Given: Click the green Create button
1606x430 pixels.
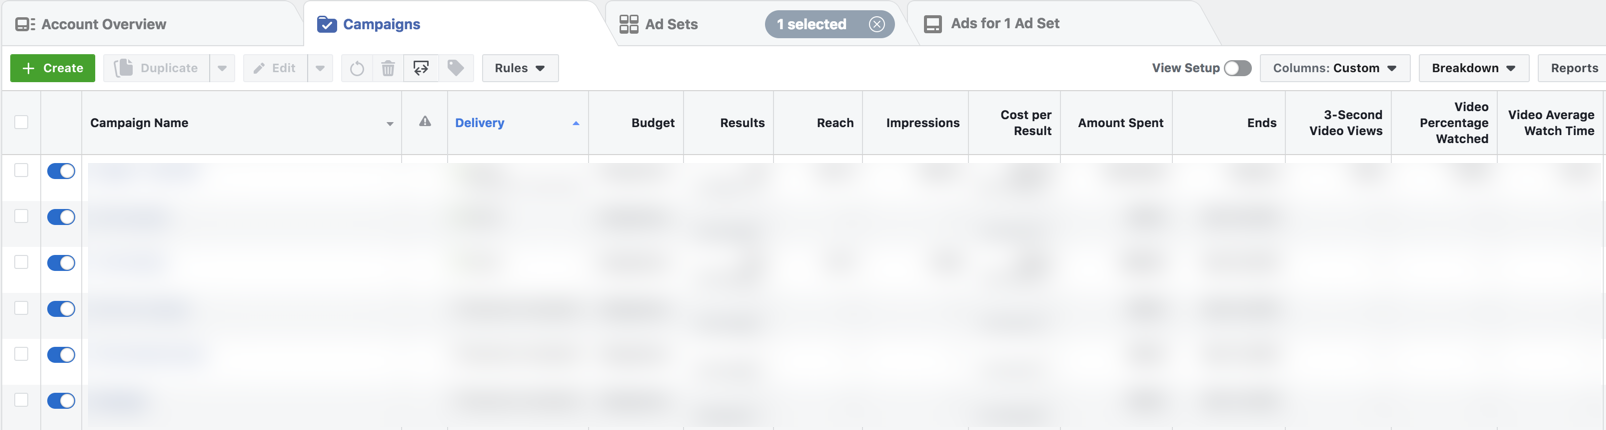Looking at the screenshot, I should pos(53,68).
